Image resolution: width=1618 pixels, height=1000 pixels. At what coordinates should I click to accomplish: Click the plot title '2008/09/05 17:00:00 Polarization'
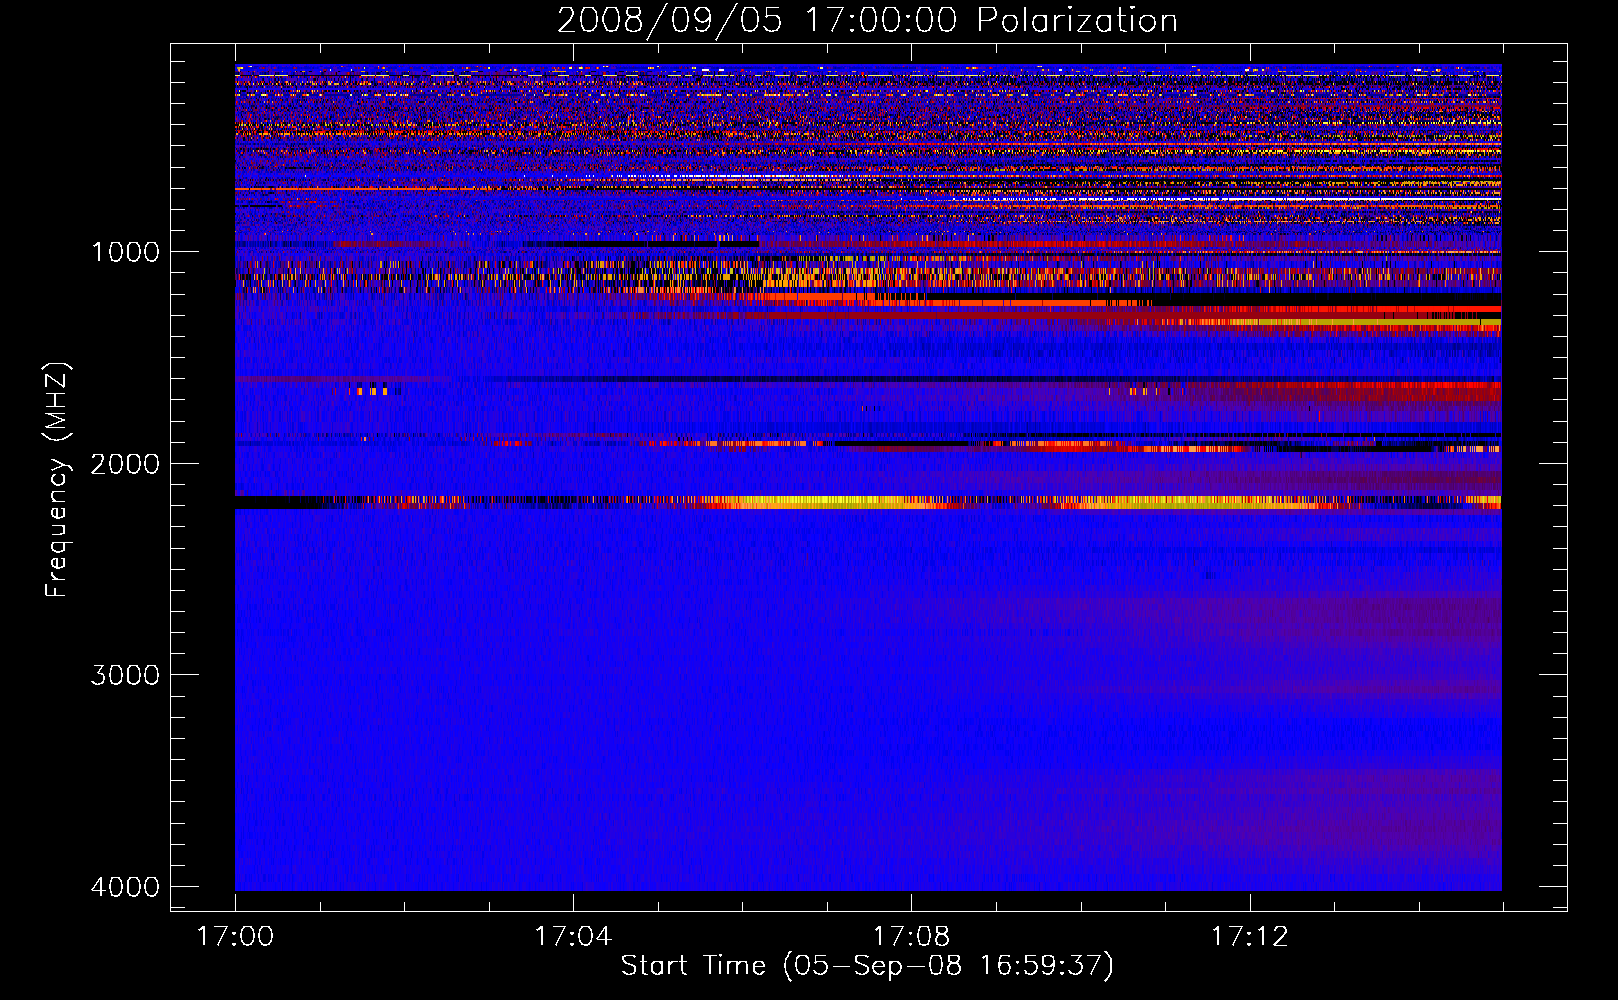(867, 20)
